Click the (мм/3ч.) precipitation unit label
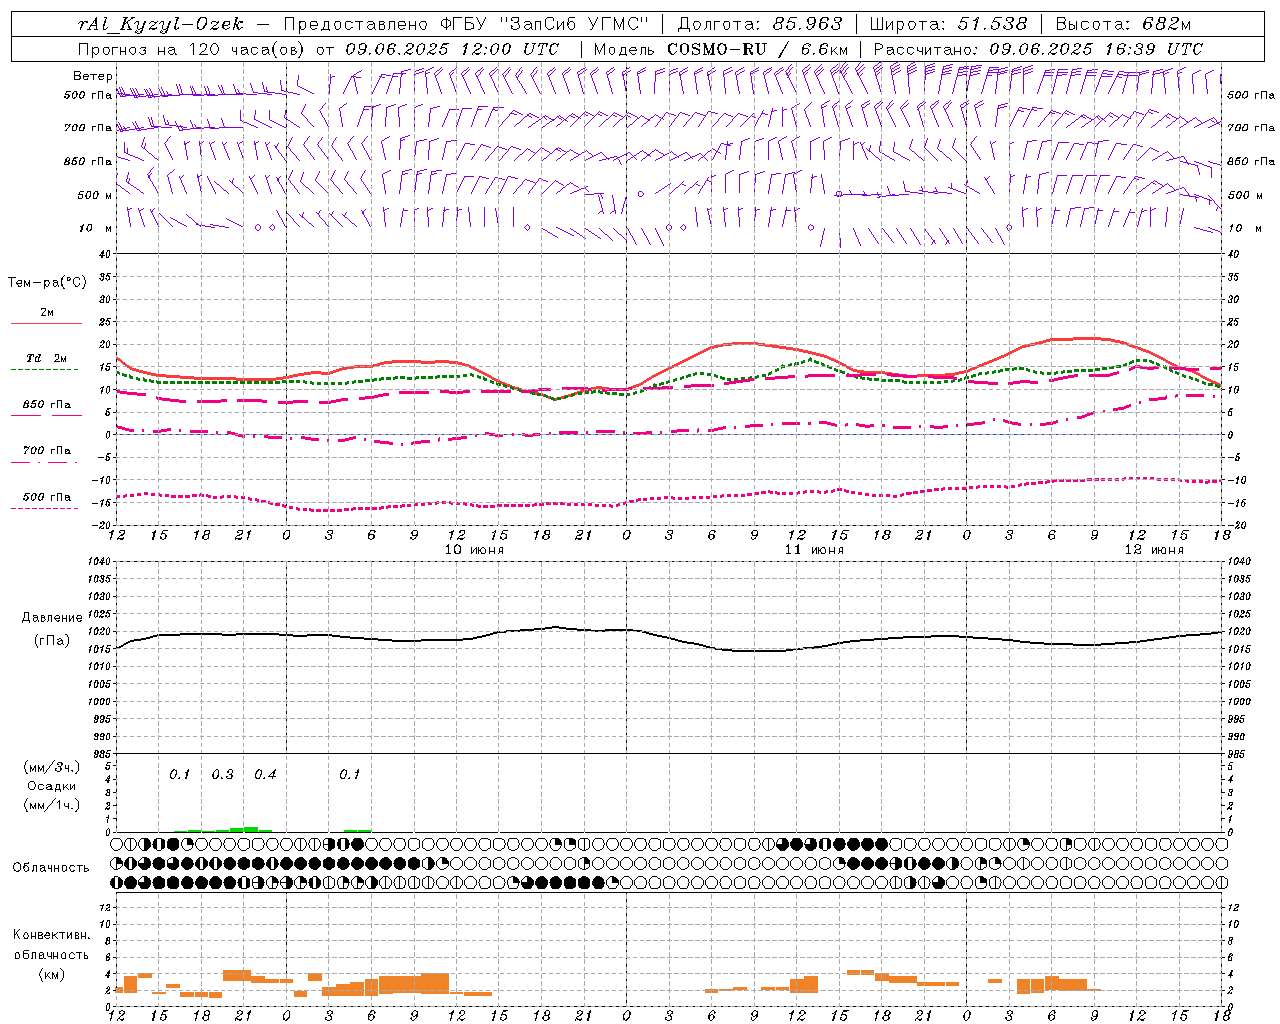 [x=52, y=767]
